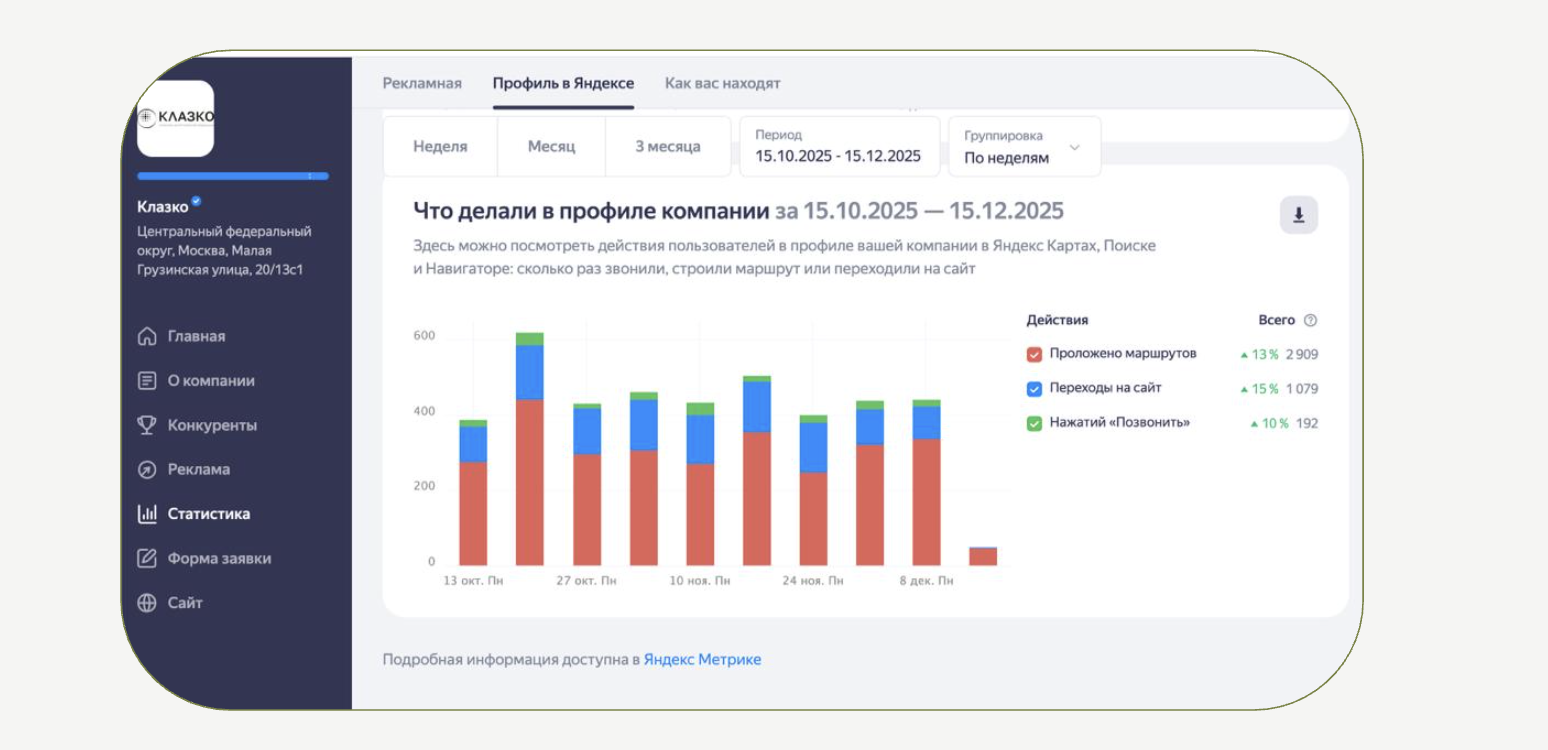Viewport: 1548px width, 750px height.
Task: Toggle the Нажатий «Позвонить» checkbox
Action: click(x=1035, y=423)
